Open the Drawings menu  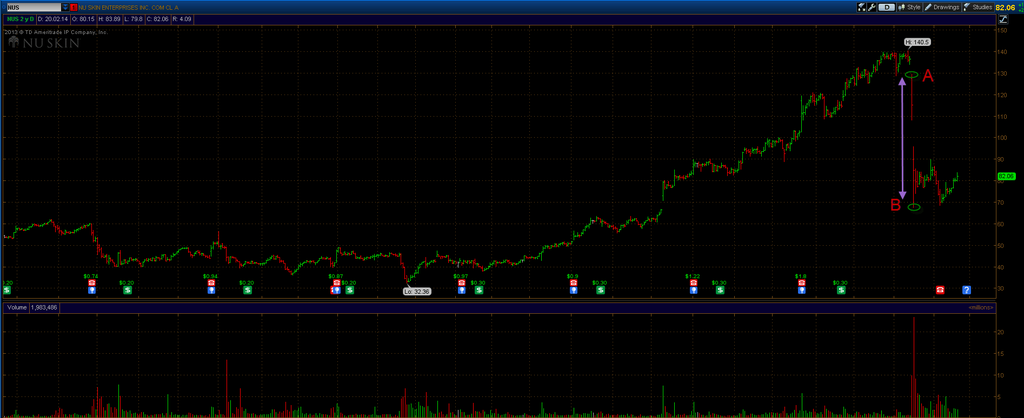click(x=942, y=7)
